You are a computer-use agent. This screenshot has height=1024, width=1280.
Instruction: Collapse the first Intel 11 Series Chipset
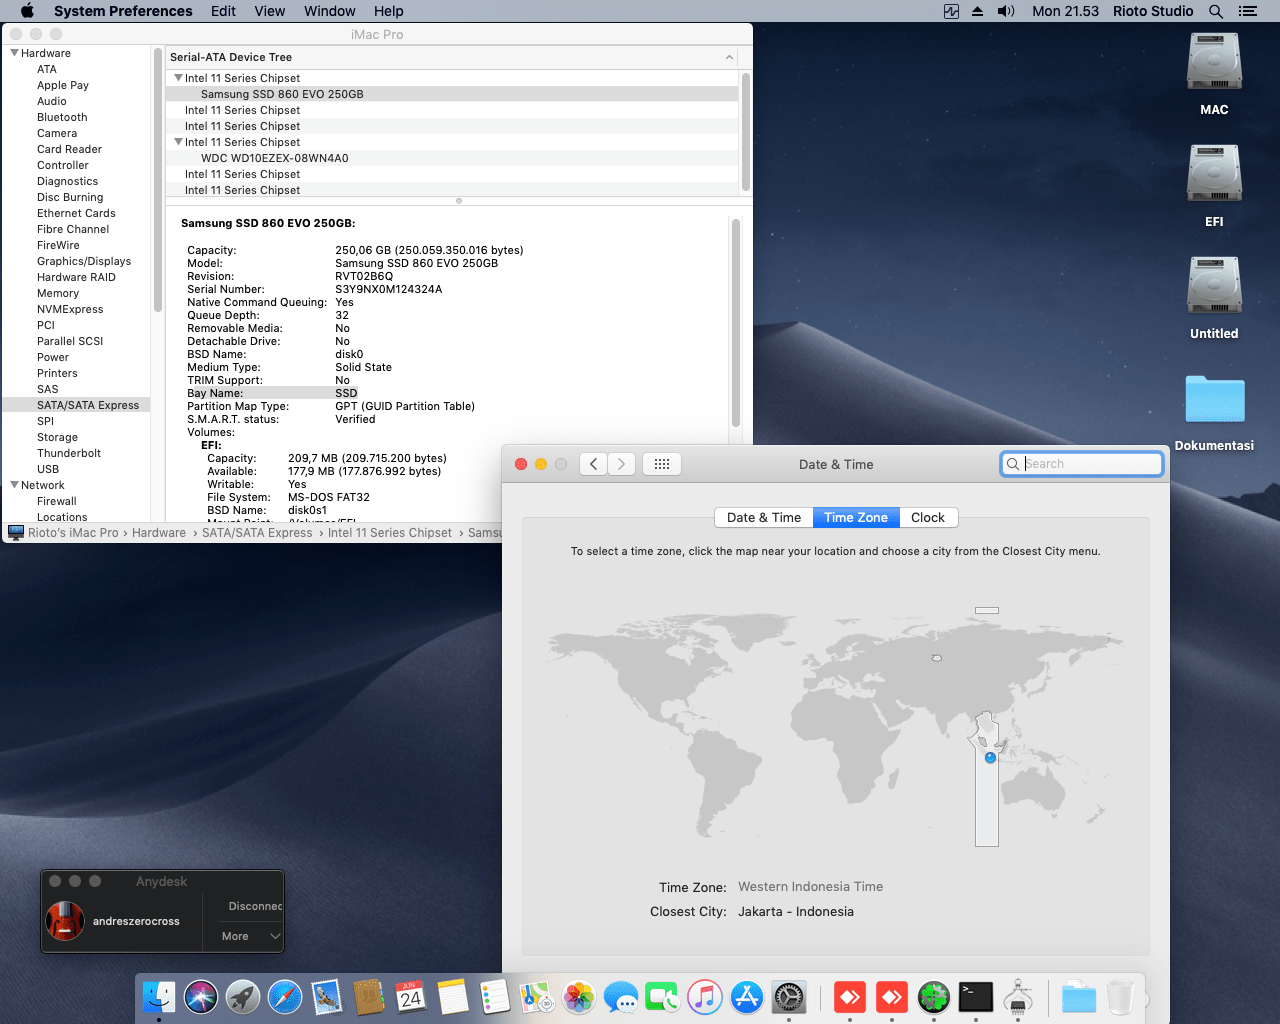(x=178, y=78)
